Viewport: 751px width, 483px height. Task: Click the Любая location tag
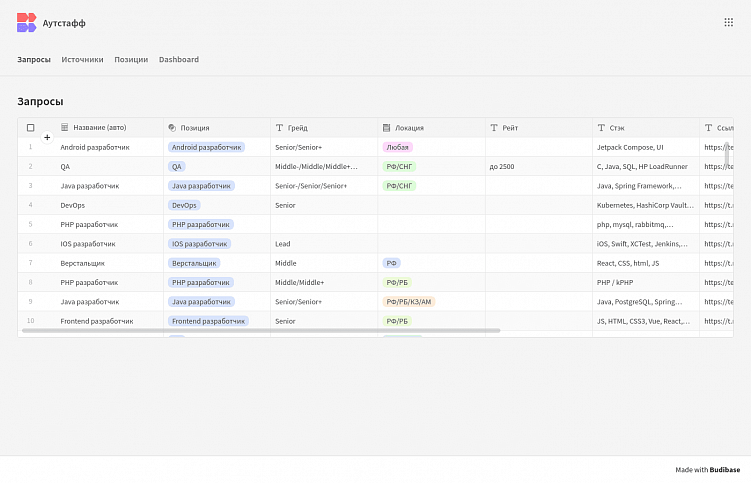[397, 147]
